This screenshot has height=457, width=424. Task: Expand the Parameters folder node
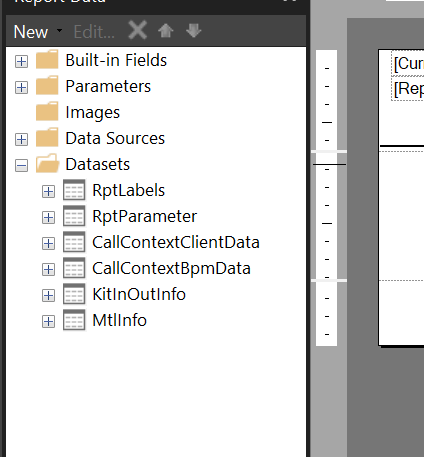(x=21, y=88)
